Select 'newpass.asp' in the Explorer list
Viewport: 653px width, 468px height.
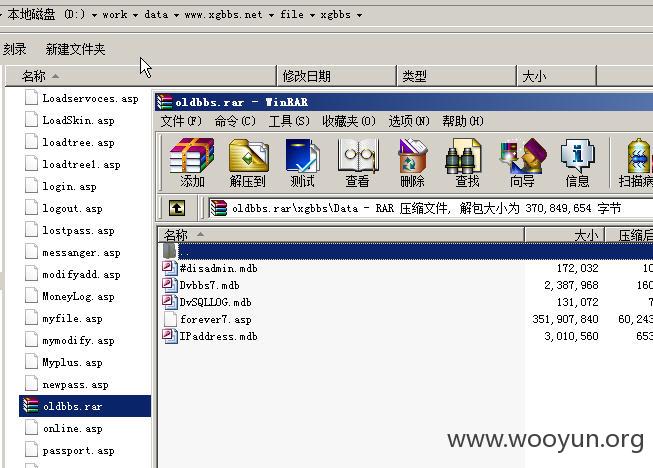[x=75, y=384]
